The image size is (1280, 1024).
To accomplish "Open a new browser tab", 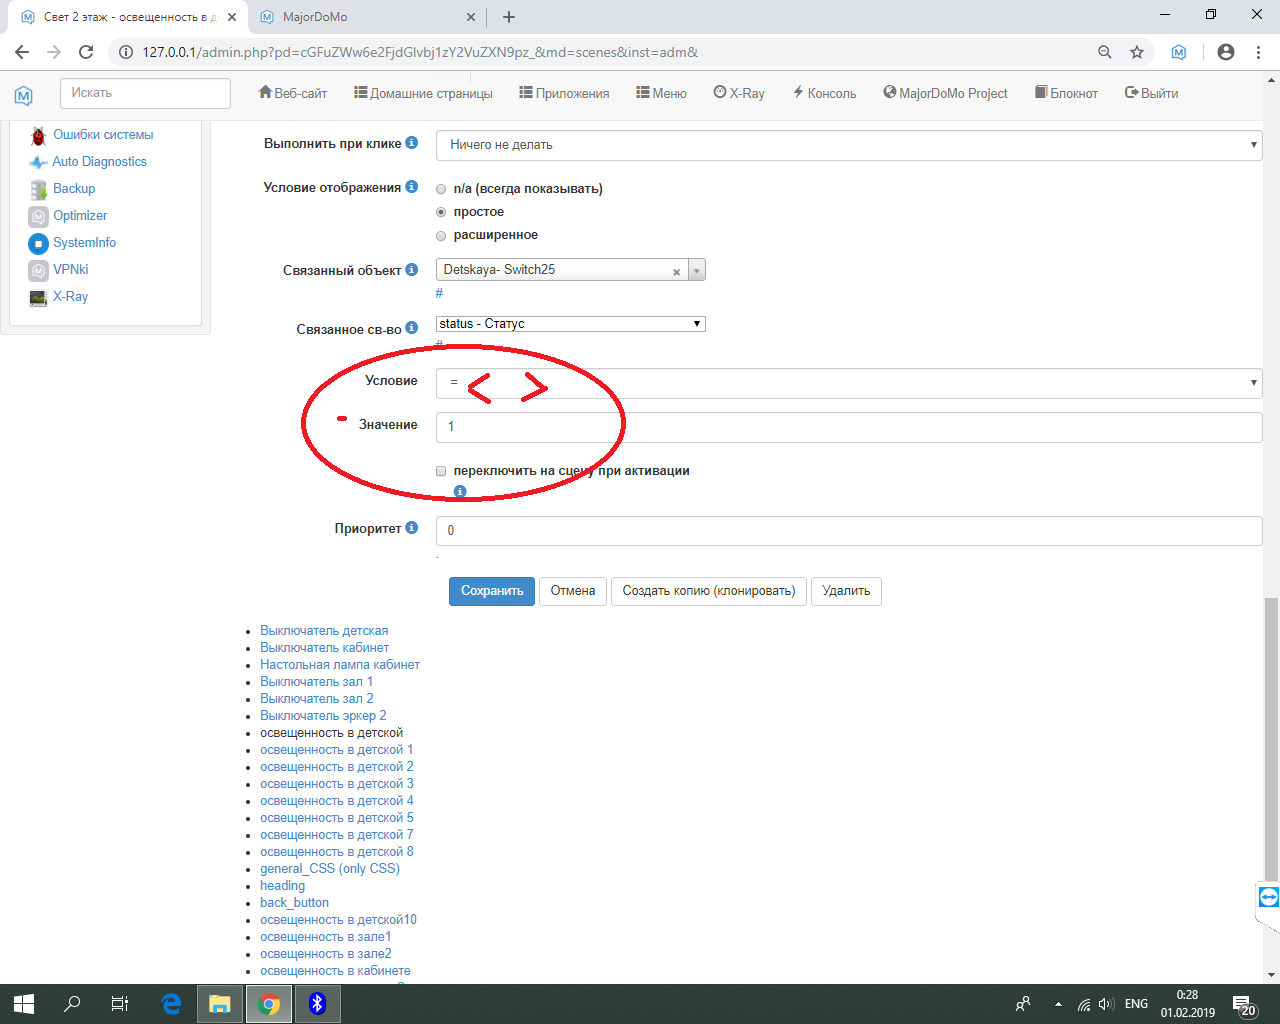I will click(x=509, y=17).
